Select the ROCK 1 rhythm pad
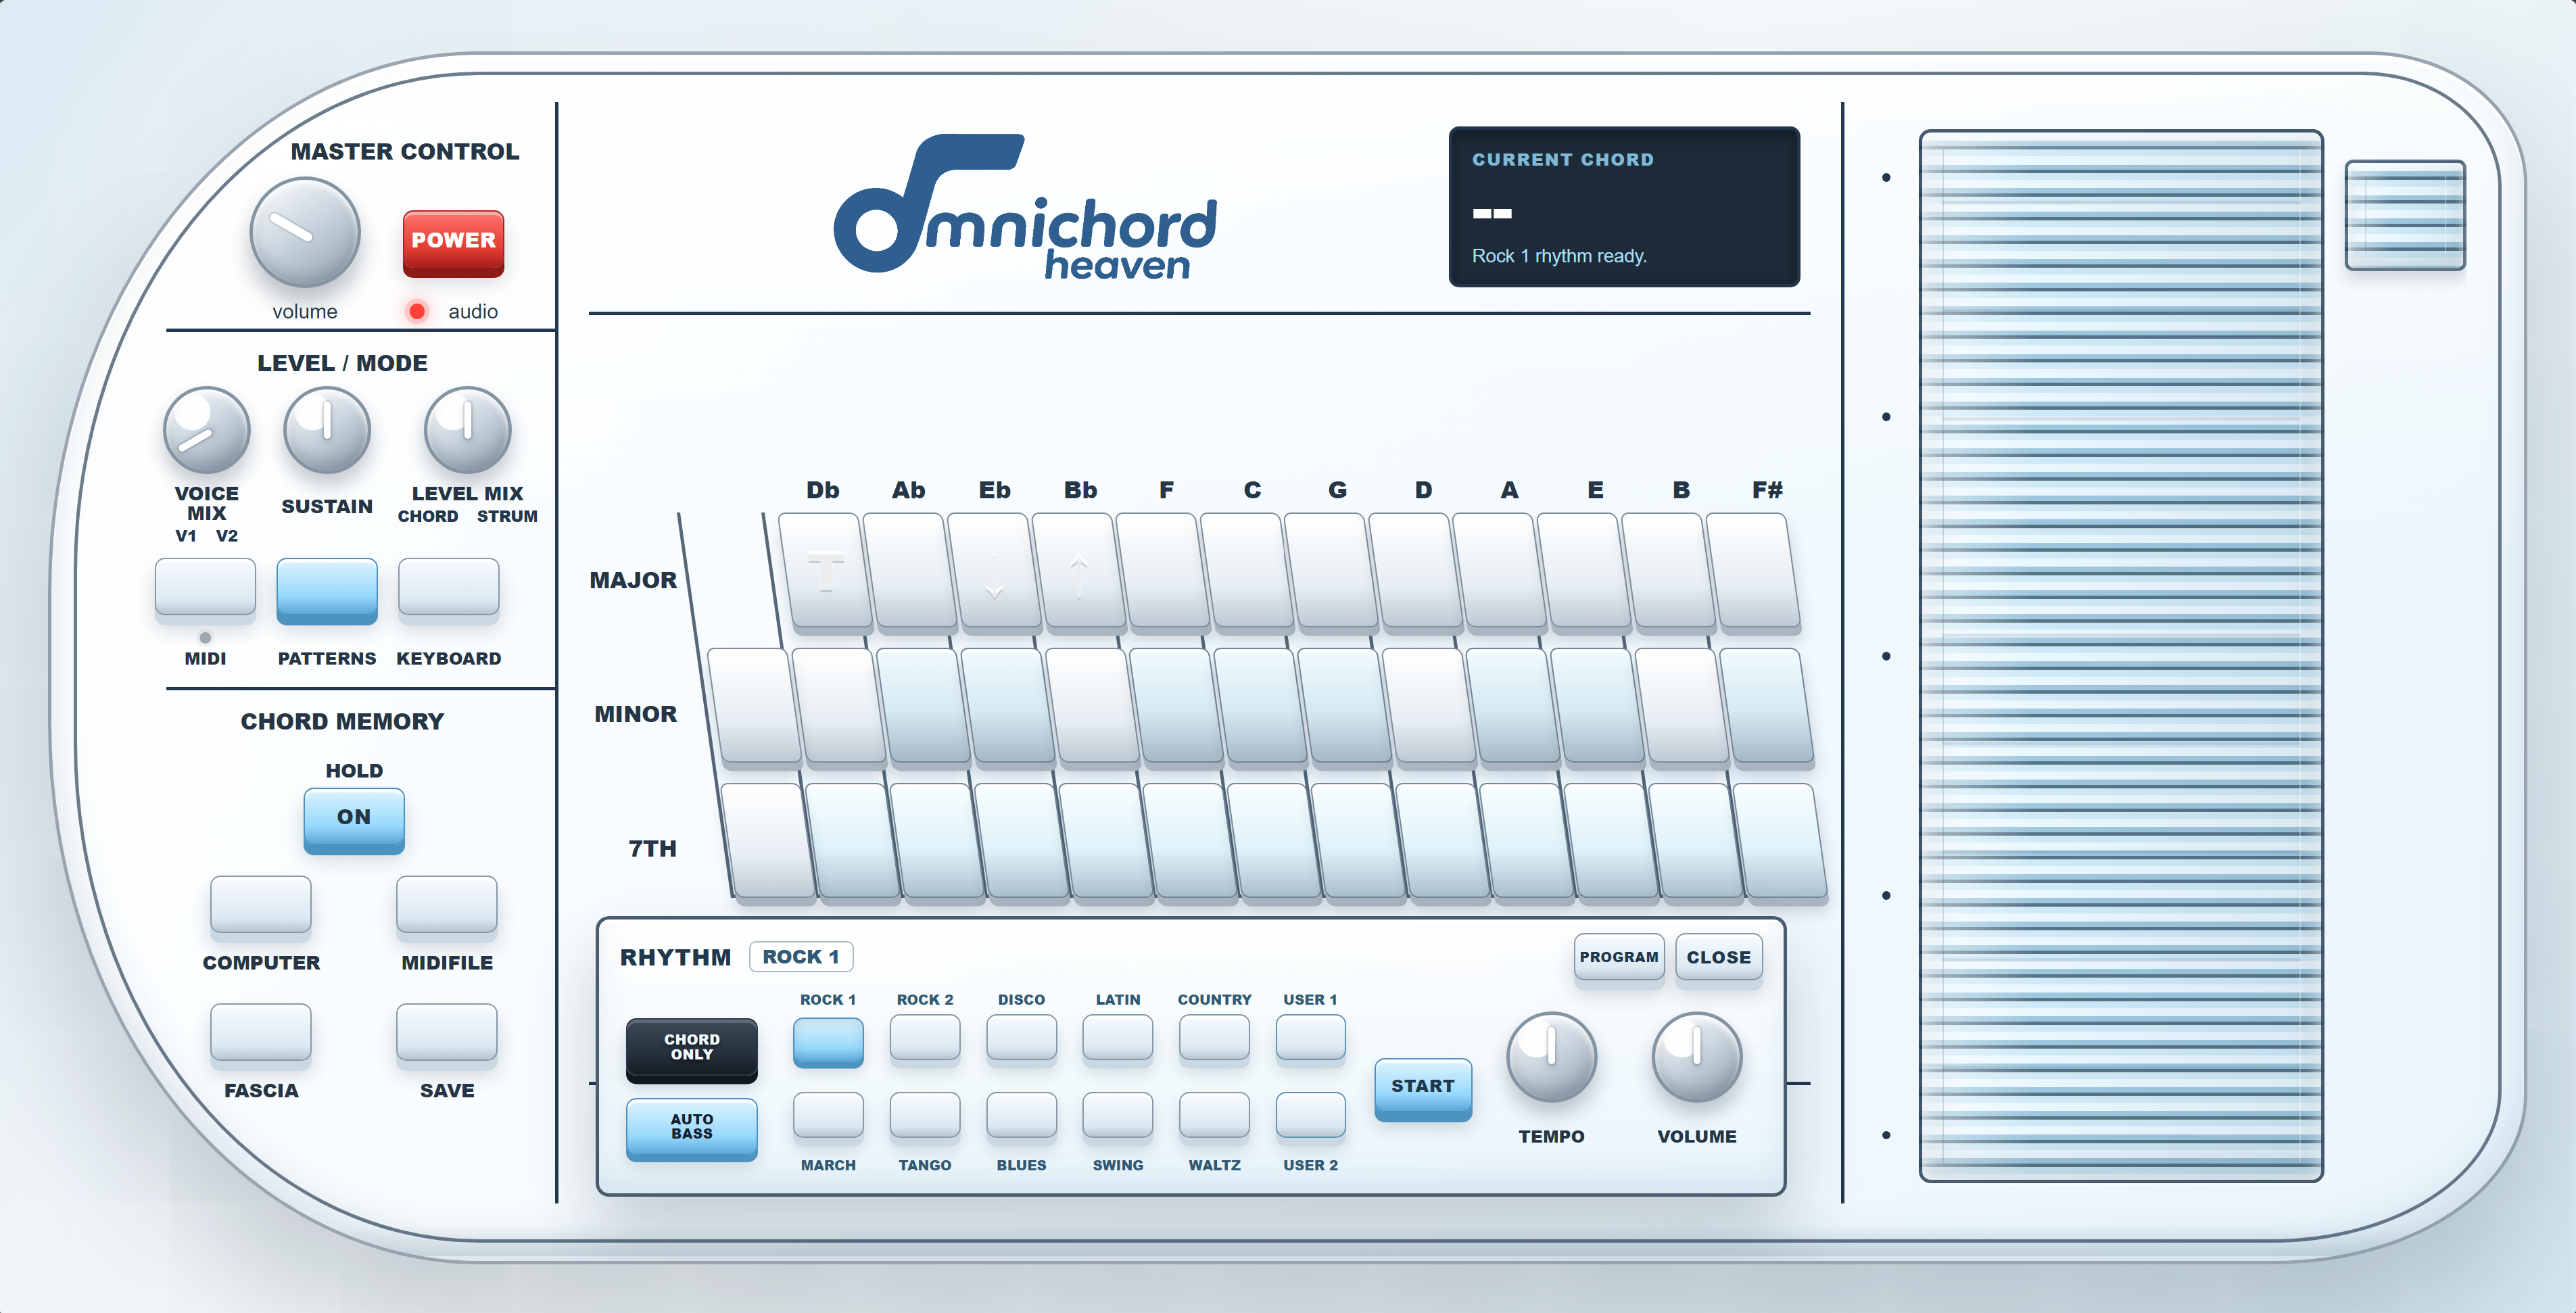Screen dimensions: 2576x1313 (x=828, y=1041)
